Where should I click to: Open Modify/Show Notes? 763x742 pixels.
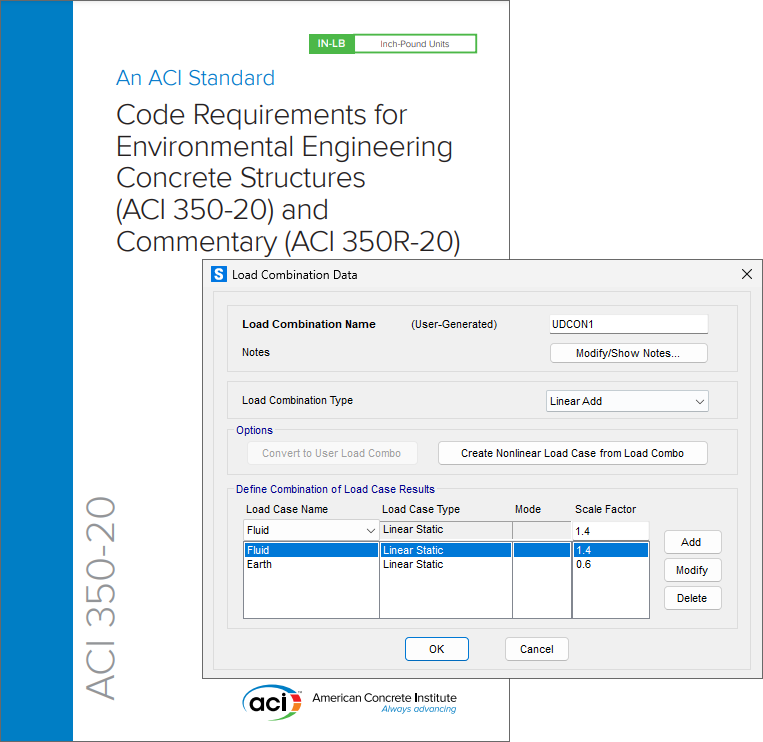[628, 353]
